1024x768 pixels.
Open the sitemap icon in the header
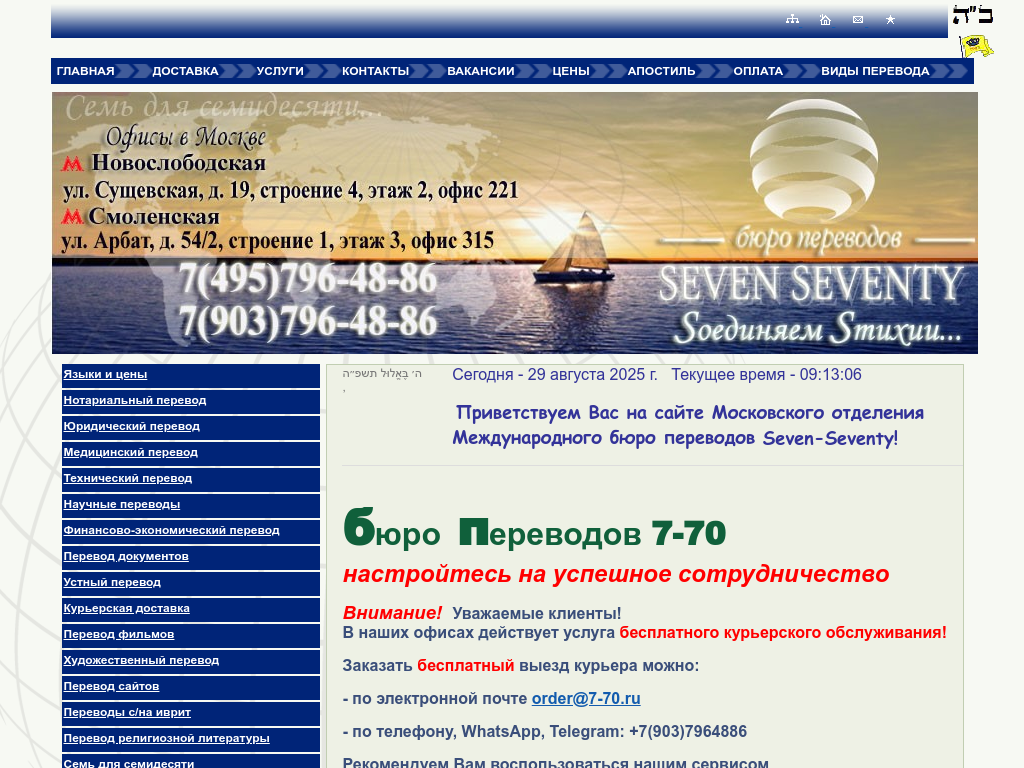792,20
